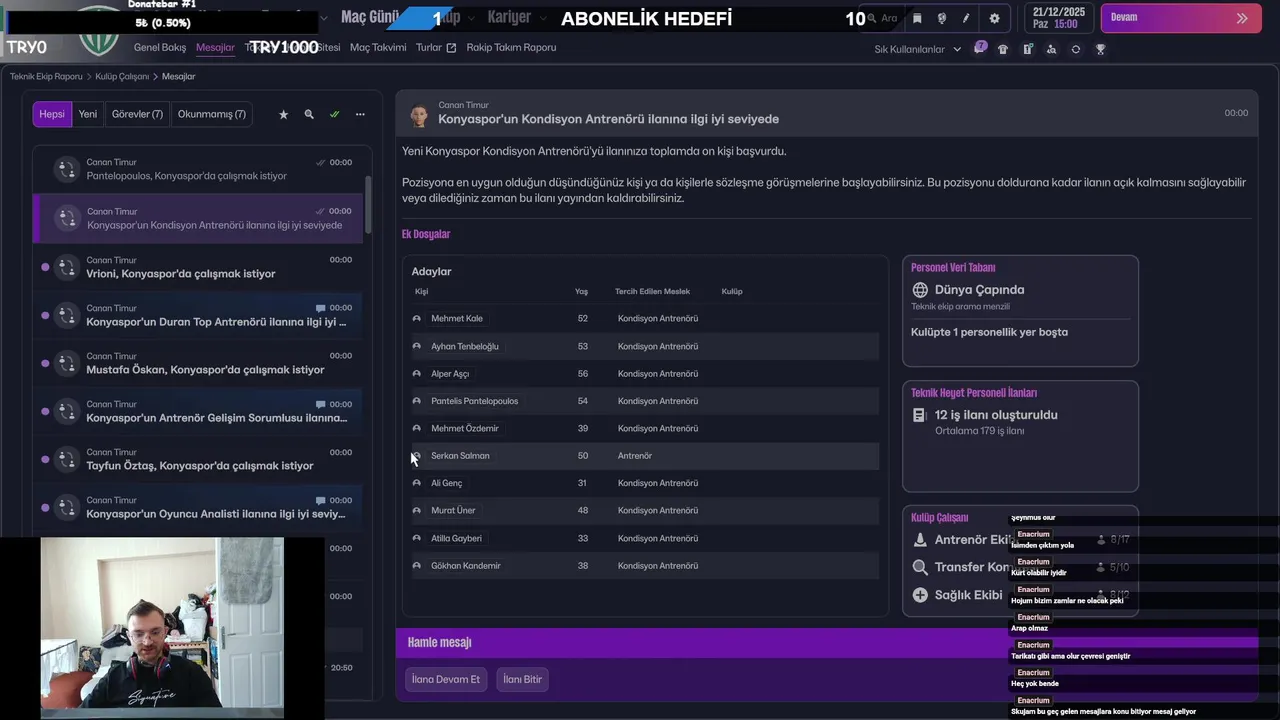
Task: Click the magnifier search icon above message list
Action: click(309, 114)
